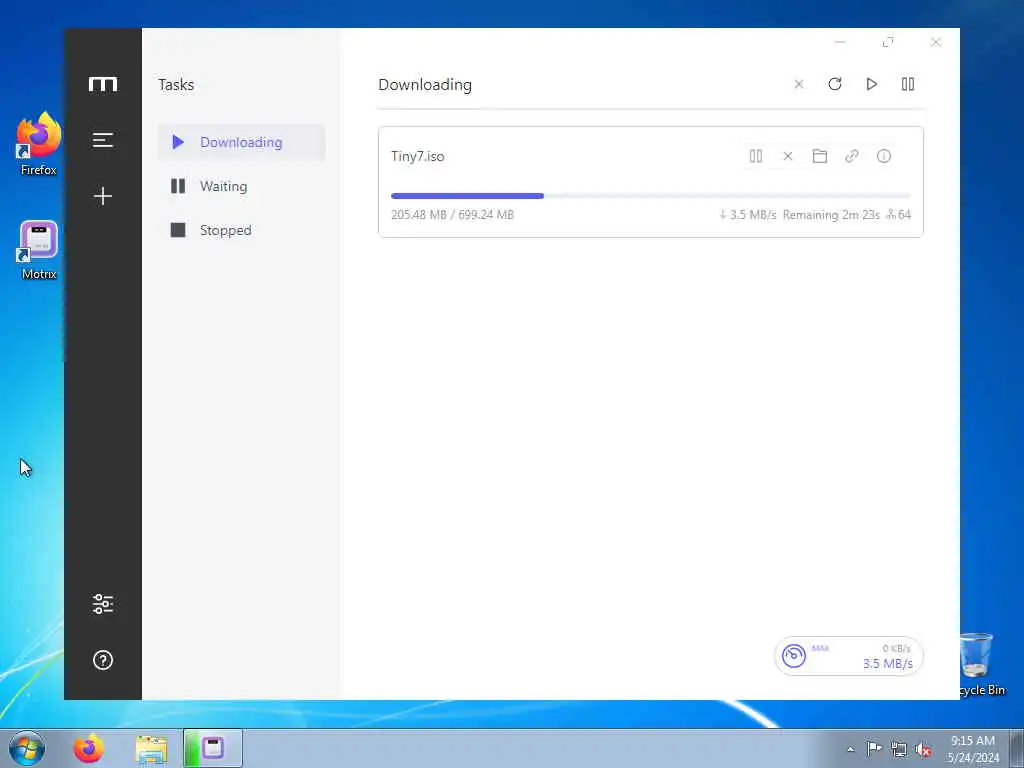
Task: Open the taskbar clock and date
Action: (x=973, y=749)
